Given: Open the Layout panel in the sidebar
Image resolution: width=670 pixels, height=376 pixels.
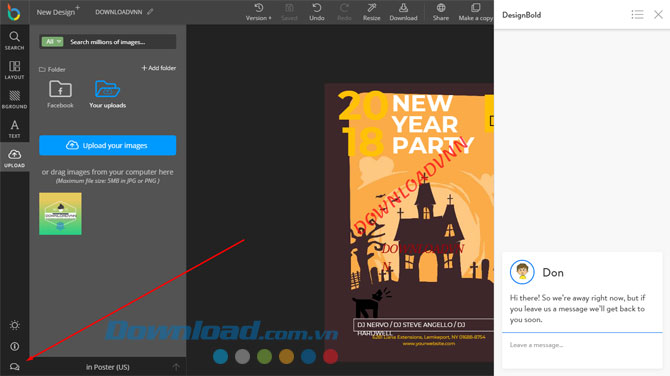Looking at the screenshot, I should tap(15, 70).
